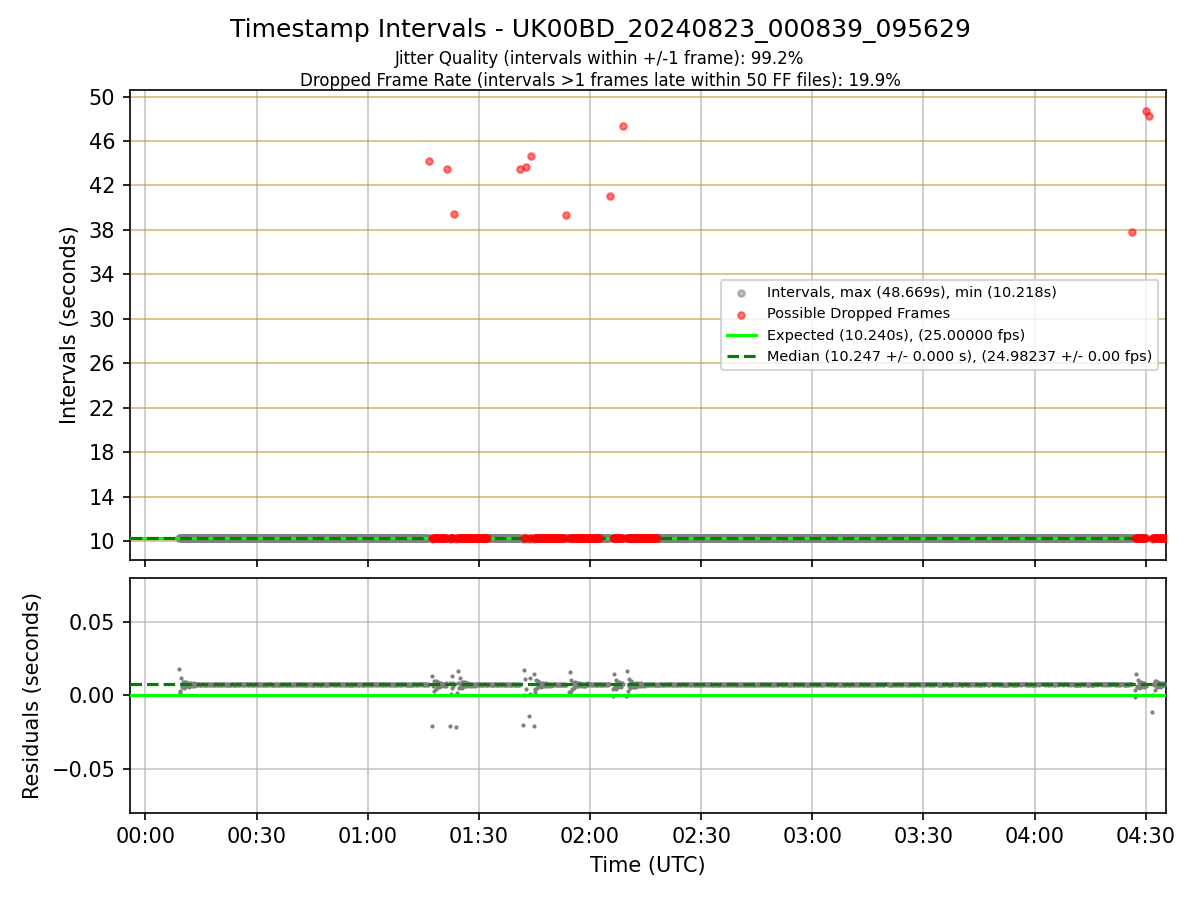The width and height of the screenshot is (1200, 900).
Task: Click the red outlier near 47 seconds after 02:00
Action: coord(623,126)
